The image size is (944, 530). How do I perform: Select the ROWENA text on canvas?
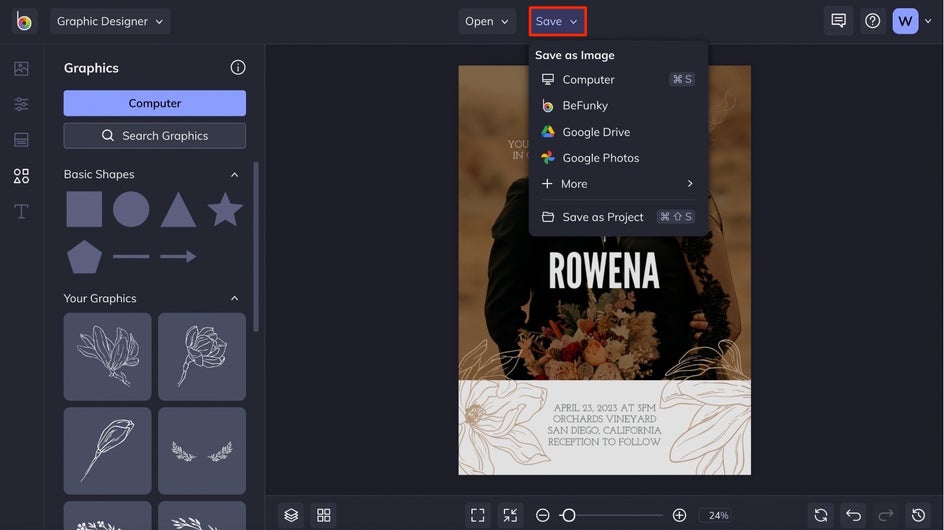604,271
